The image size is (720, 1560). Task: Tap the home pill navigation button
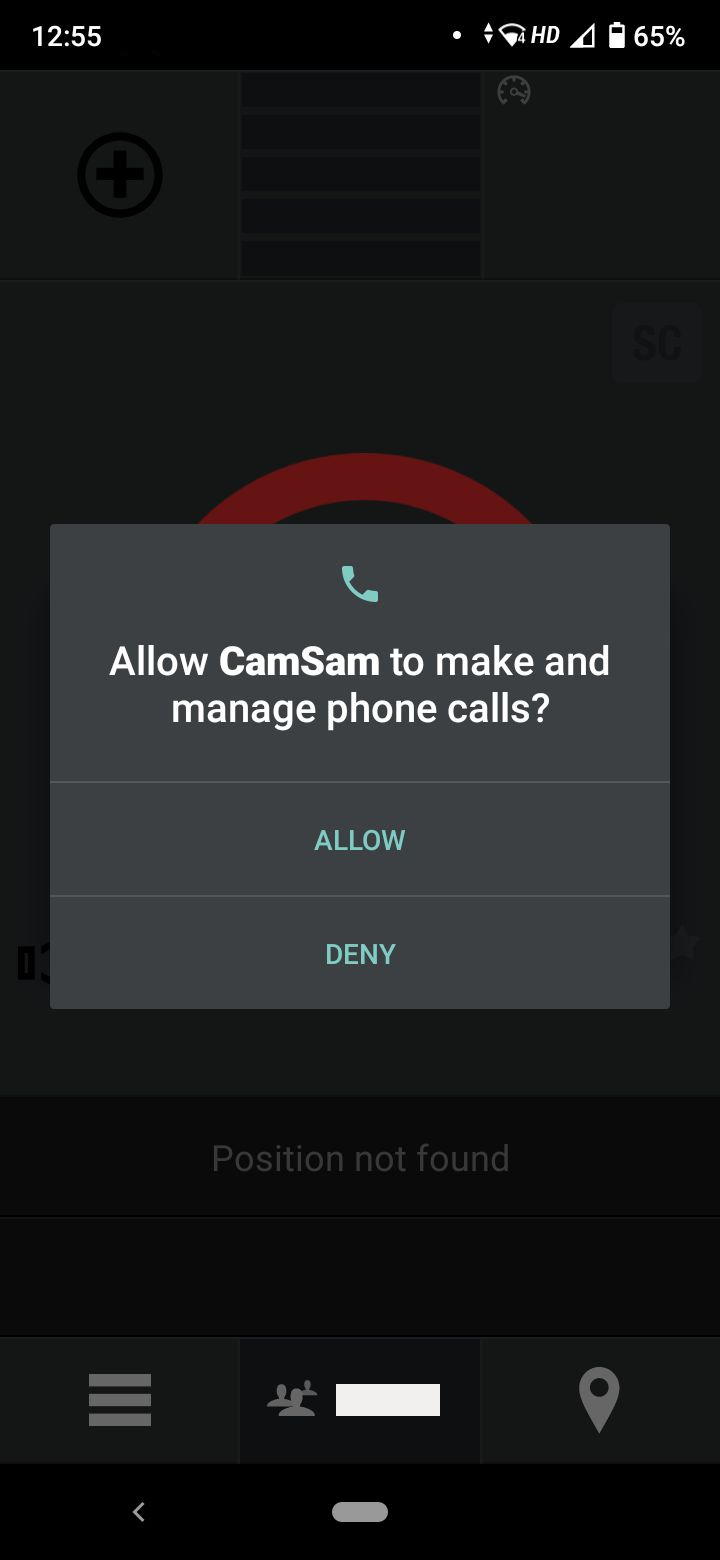[360, 1512]
